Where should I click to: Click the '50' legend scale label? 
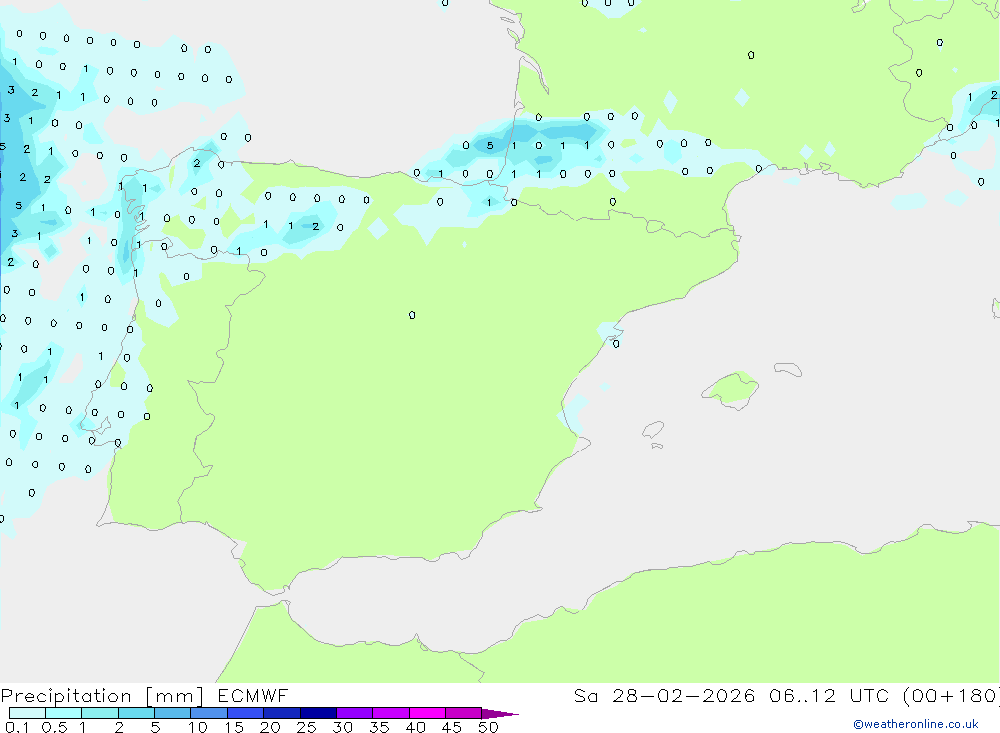(488, 727)
